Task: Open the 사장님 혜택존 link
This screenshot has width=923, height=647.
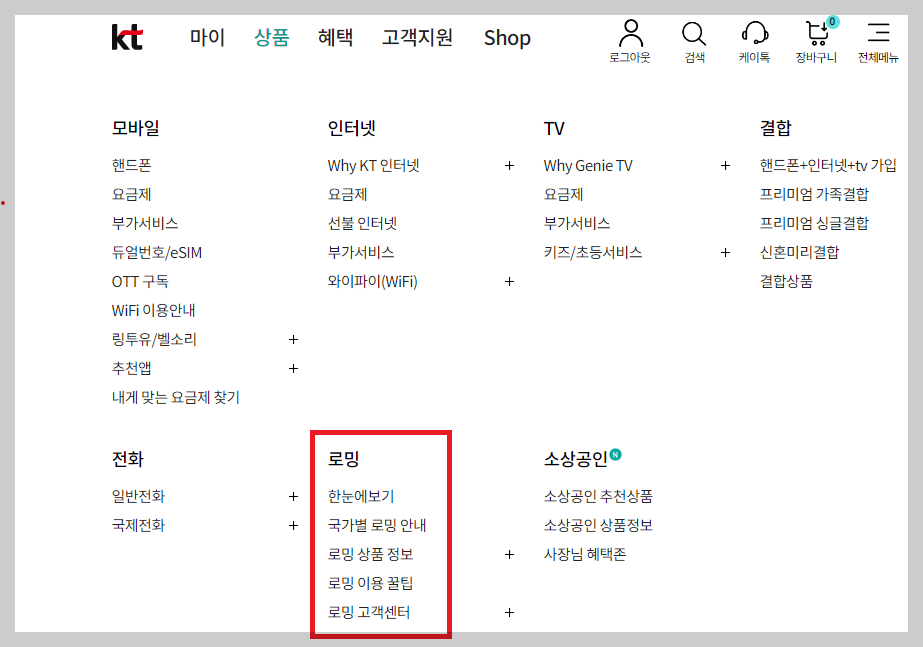Action: 585,555
